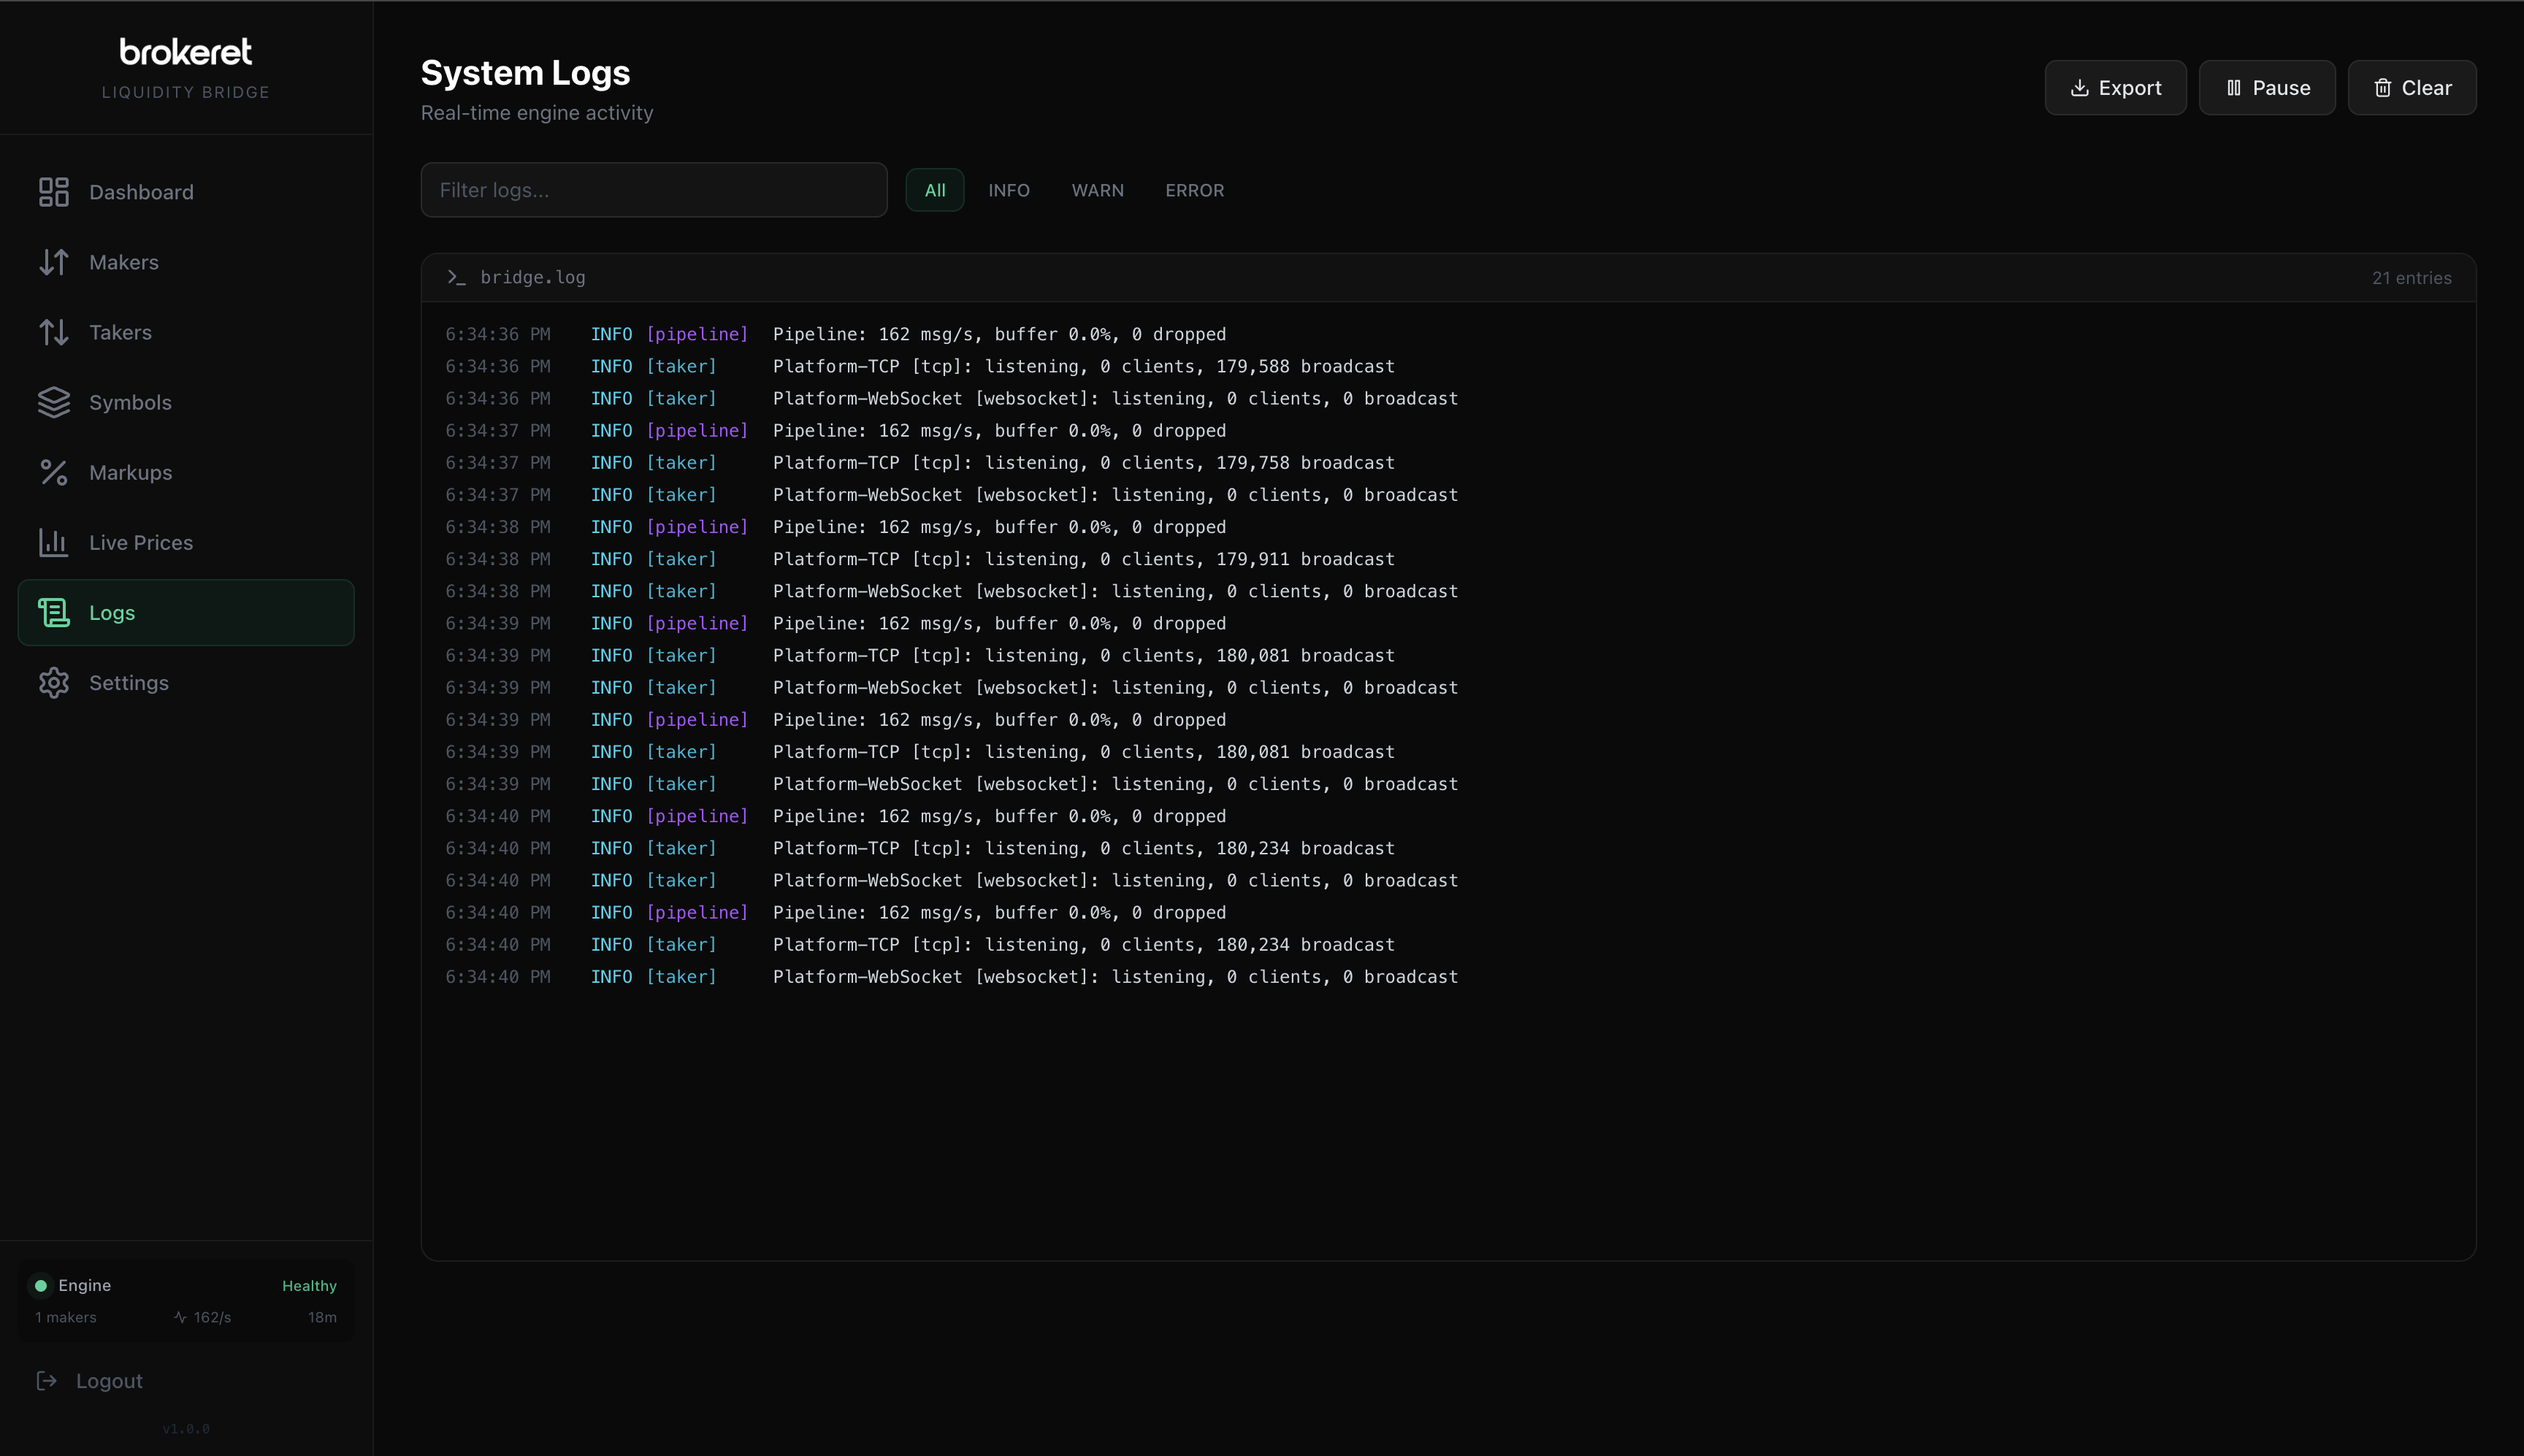
Task: Click the green Engine health status indicator
Action: click(x=40, y=1285)
